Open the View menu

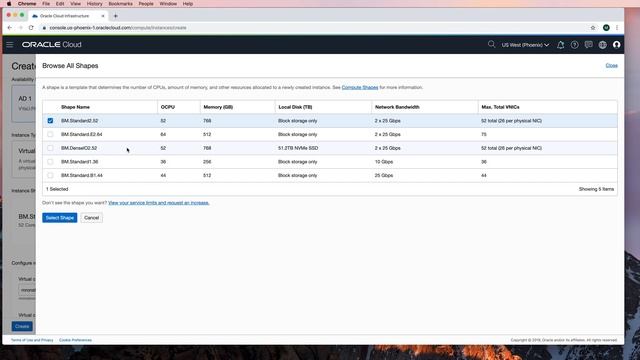[x=76, y=4]
